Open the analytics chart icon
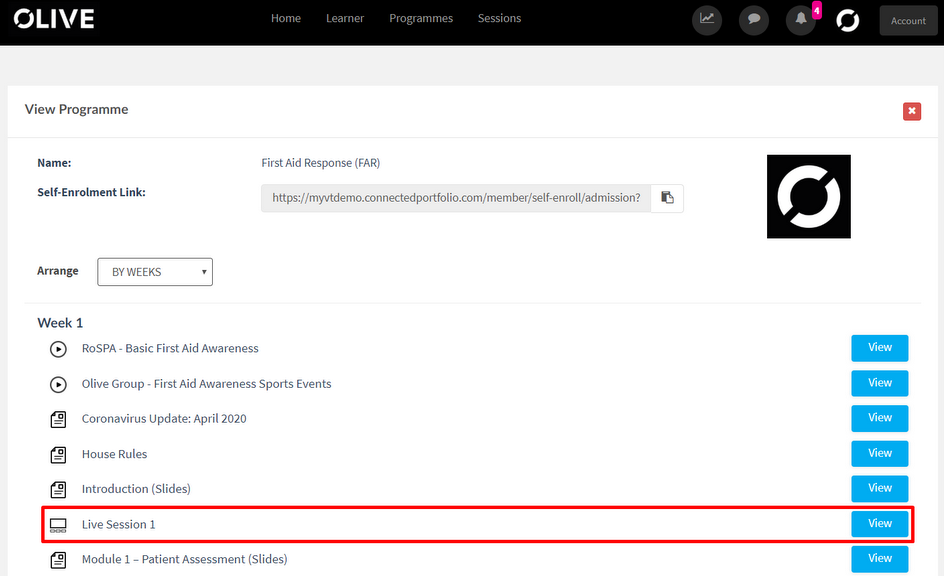Screen dimensions: 944x576 coord(707,20)
